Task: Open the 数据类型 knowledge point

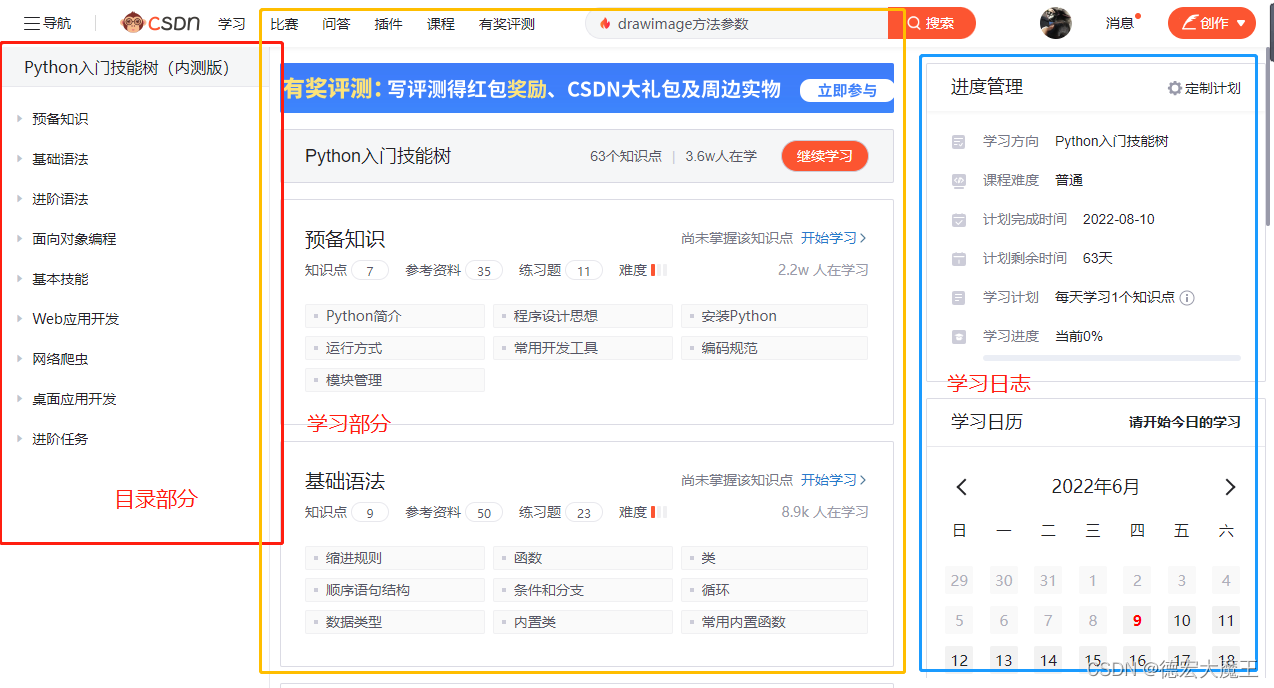Action: coord(395,622)
